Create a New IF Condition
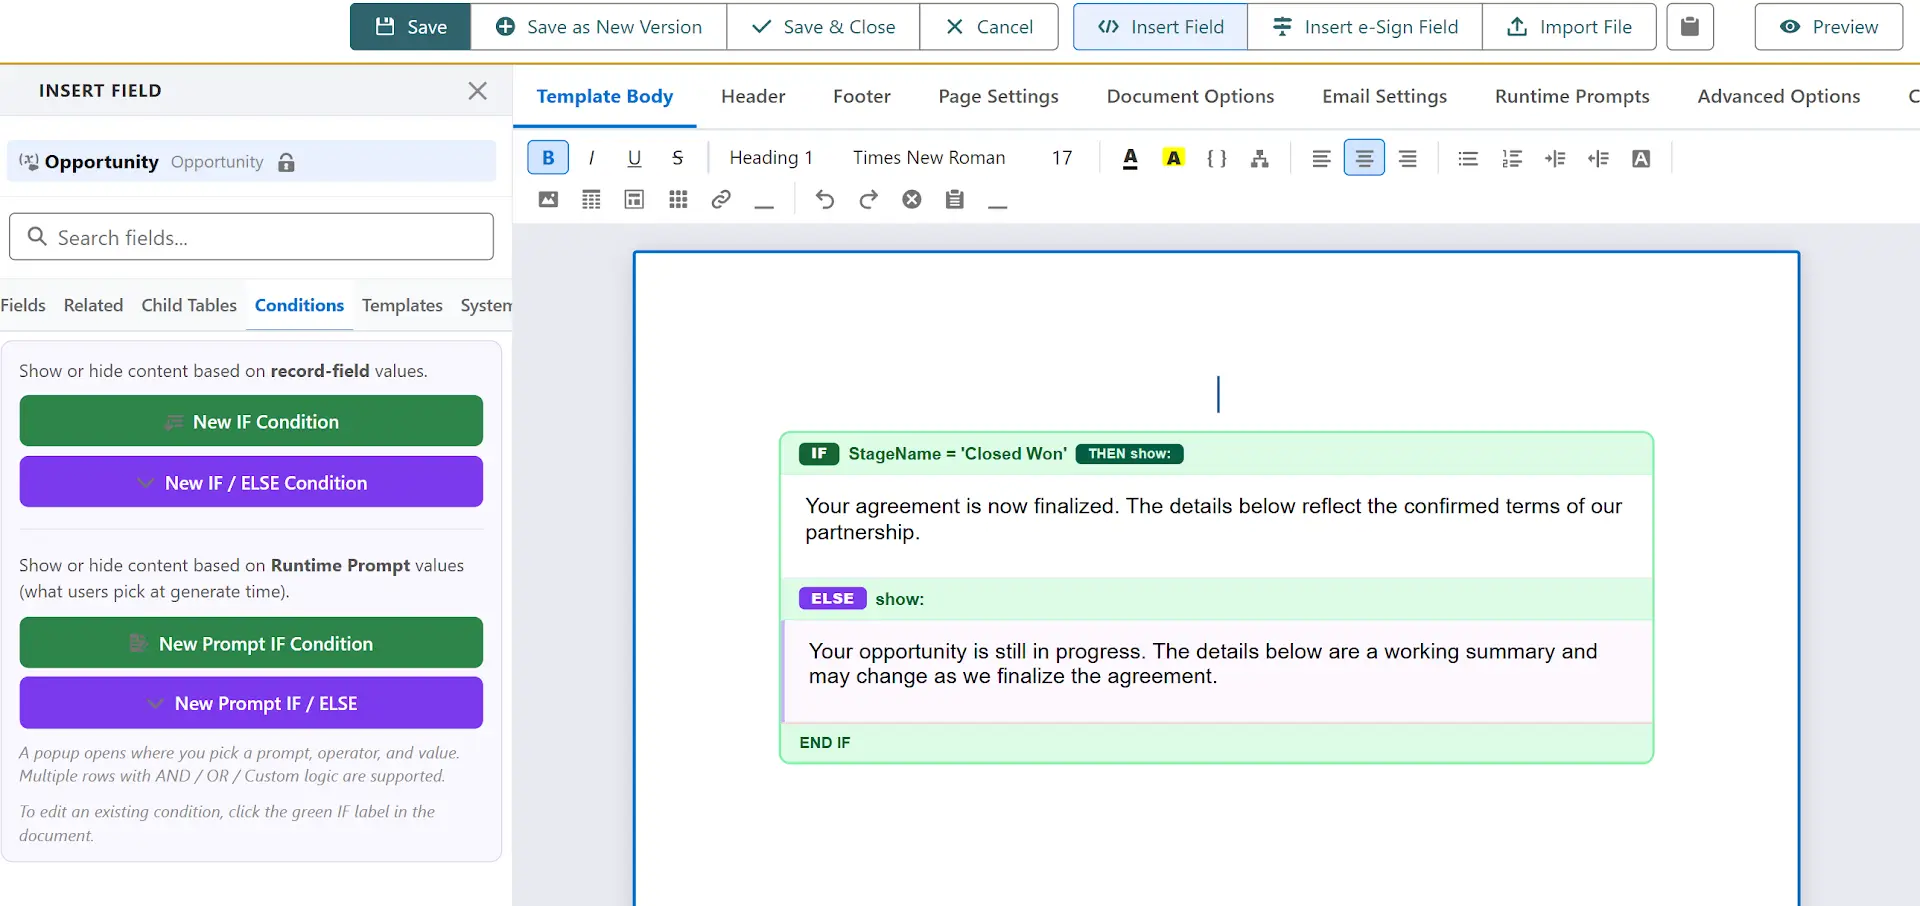This screenshot has width=1920, height=906. pyautogui.click(x=251, y=421)
